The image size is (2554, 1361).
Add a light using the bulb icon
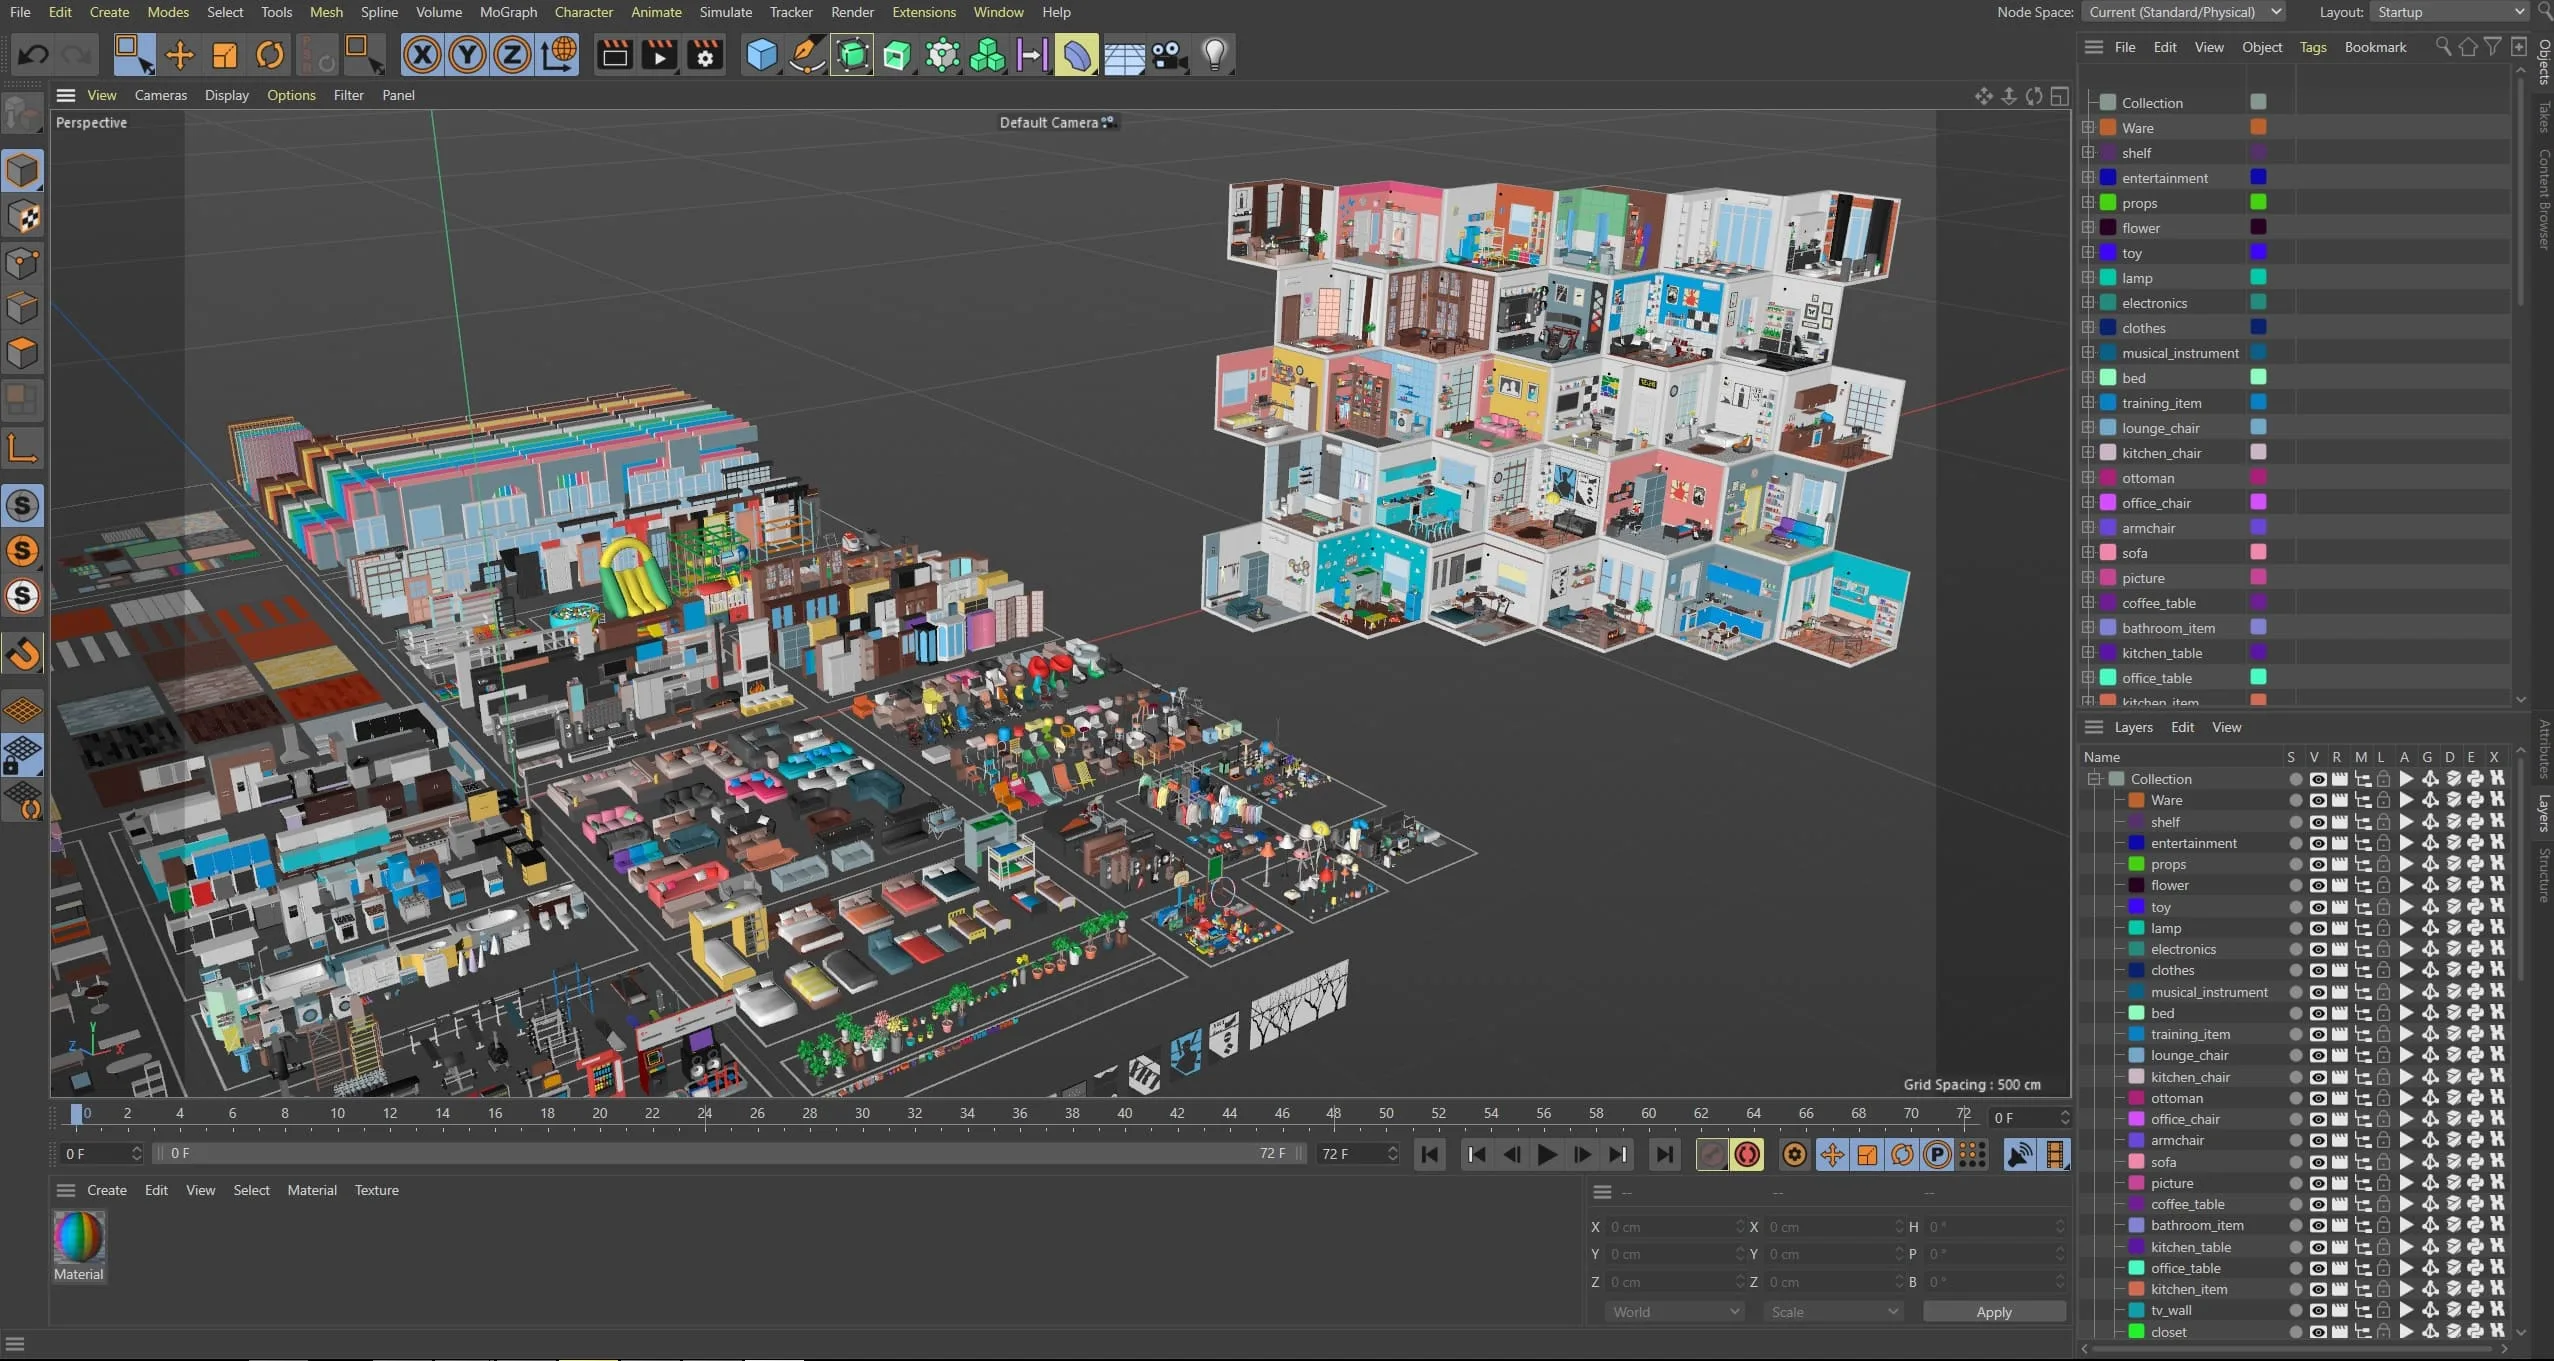point(1214,55)
